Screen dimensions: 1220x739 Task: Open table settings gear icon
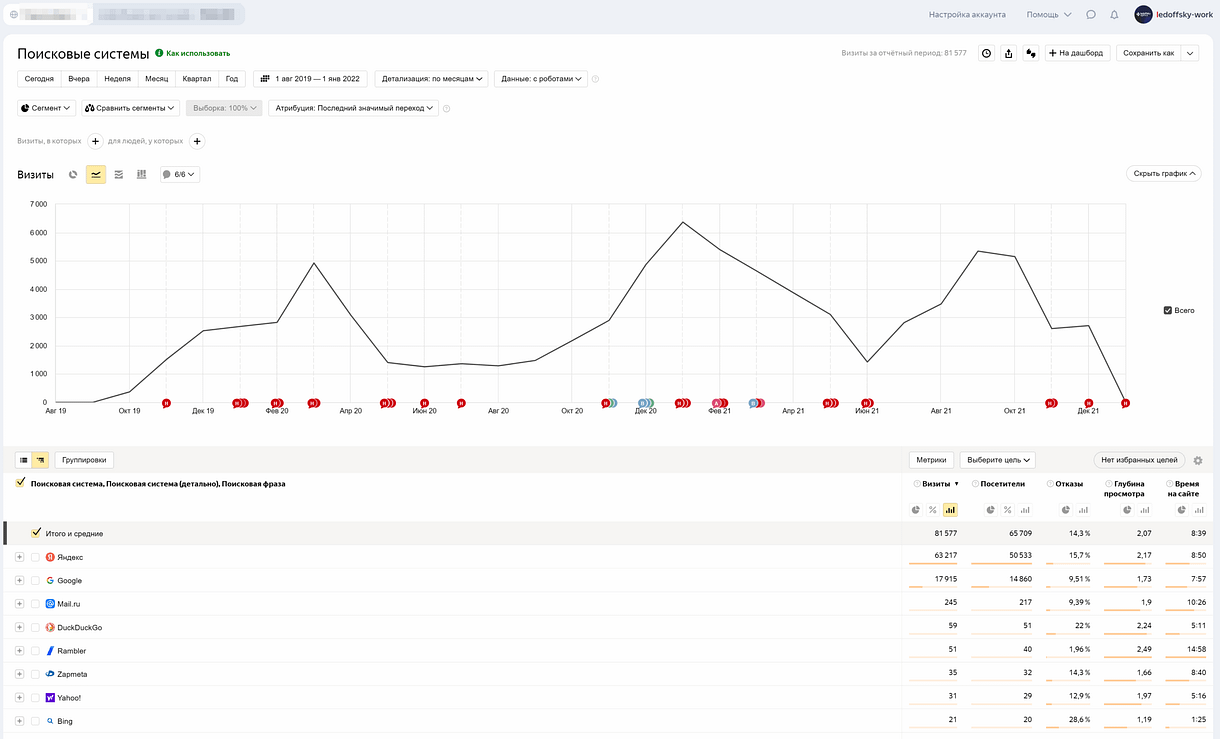(x=1198, y=461)
